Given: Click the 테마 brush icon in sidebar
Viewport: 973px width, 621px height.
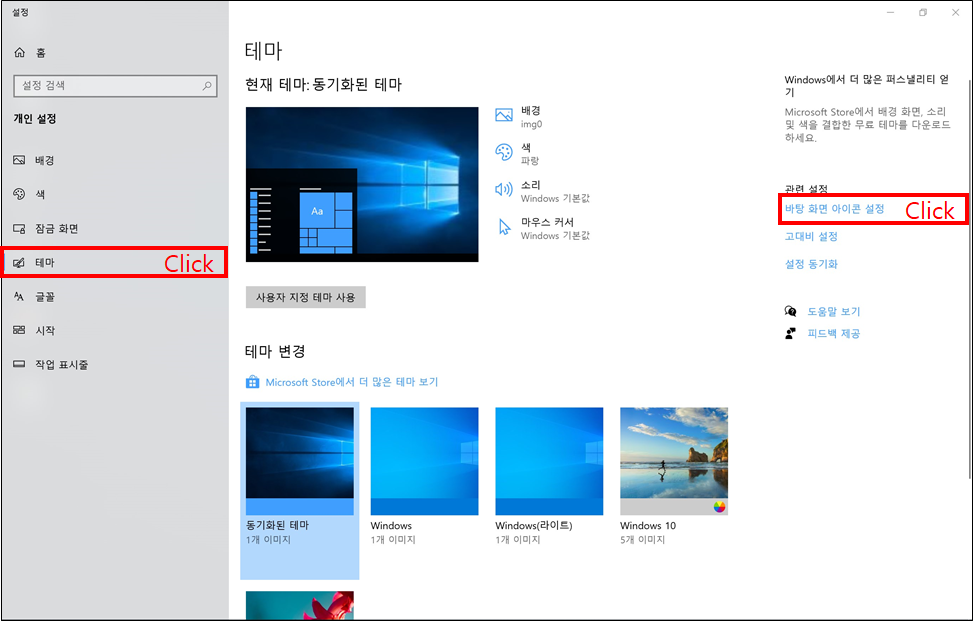Looking at the screenshot, I should [x=19, y=262].
